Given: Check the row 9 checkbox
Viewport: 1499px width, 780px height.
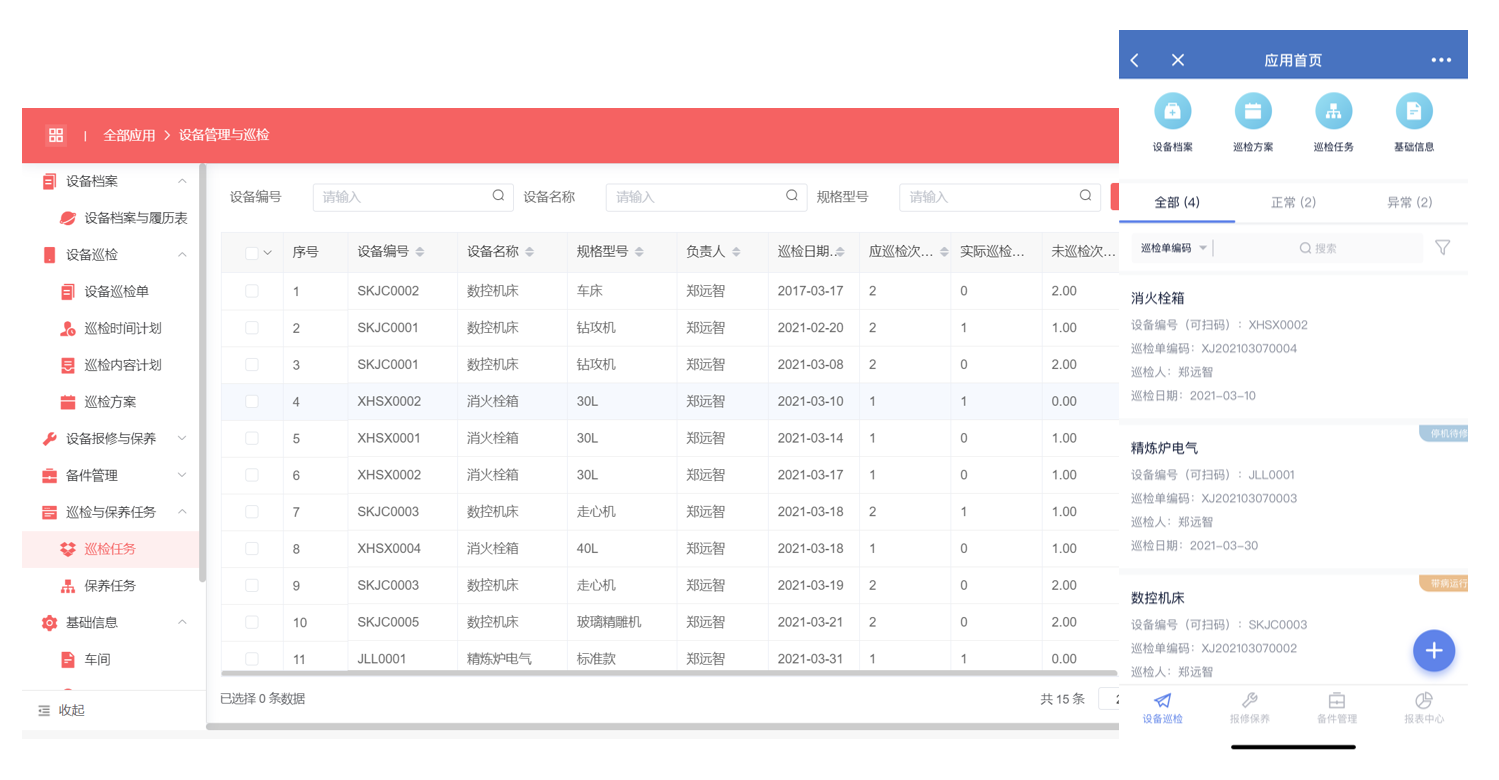Looking at the screenshot, I should click(x=252, y=585).
